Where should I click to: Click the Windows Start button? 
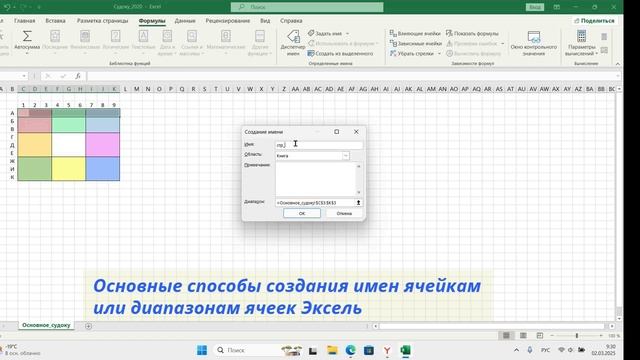coord(202,350)
